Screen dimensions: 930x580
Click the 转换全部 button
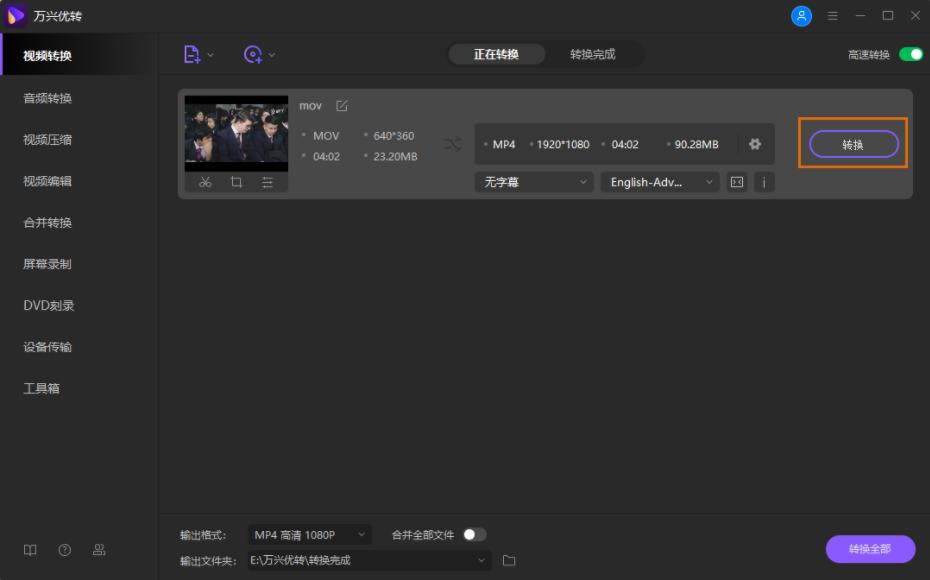tap(869, 550)
